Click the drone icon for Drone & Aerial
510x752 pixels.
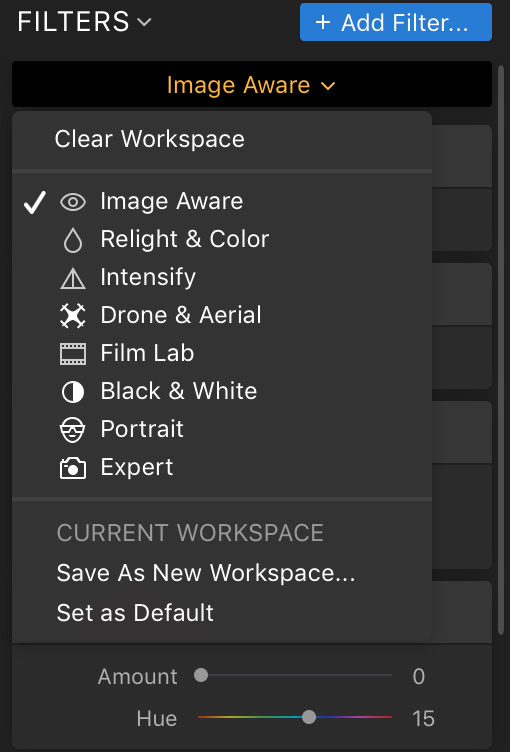(73, 316)
